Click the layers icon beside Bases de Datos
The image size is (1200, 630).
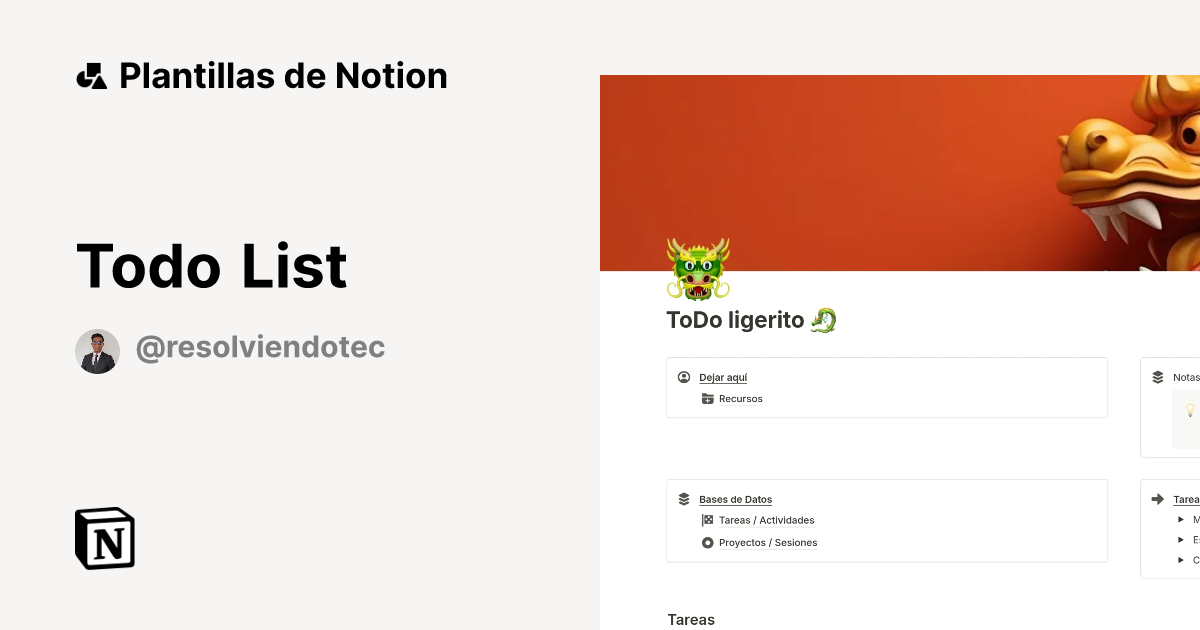684,499
